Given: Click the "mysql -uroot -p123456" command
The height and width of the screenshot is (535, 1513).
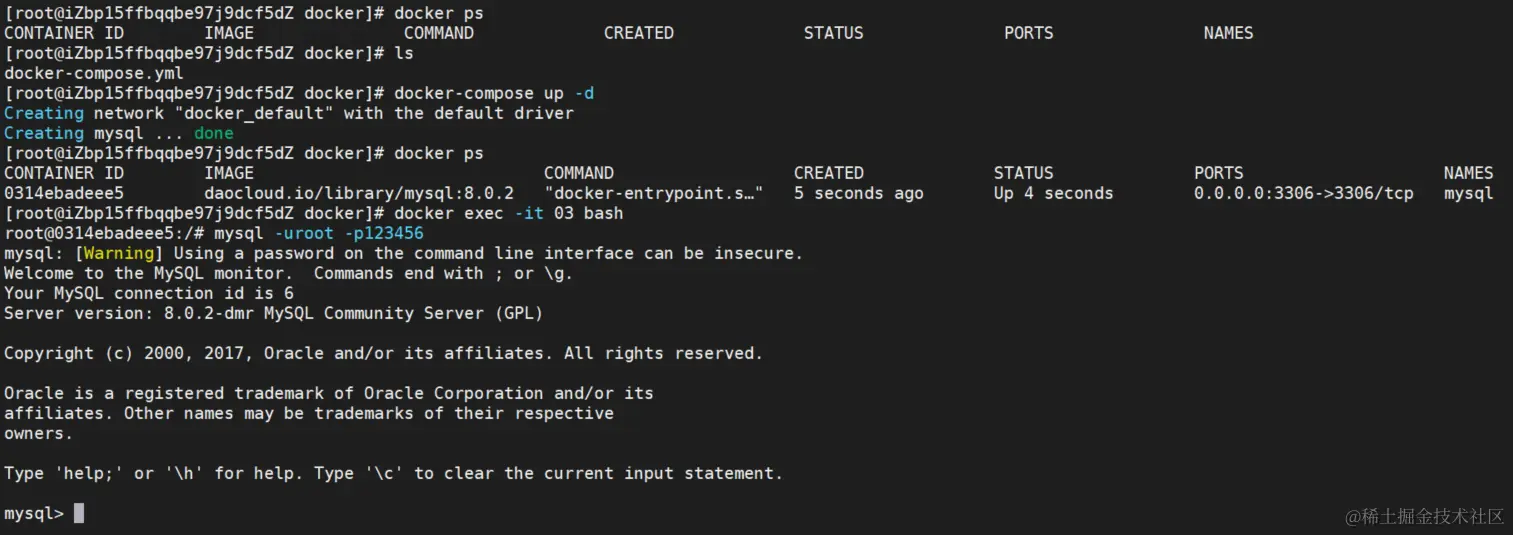Looking at the screenshot, I should (x=319, y=233).
